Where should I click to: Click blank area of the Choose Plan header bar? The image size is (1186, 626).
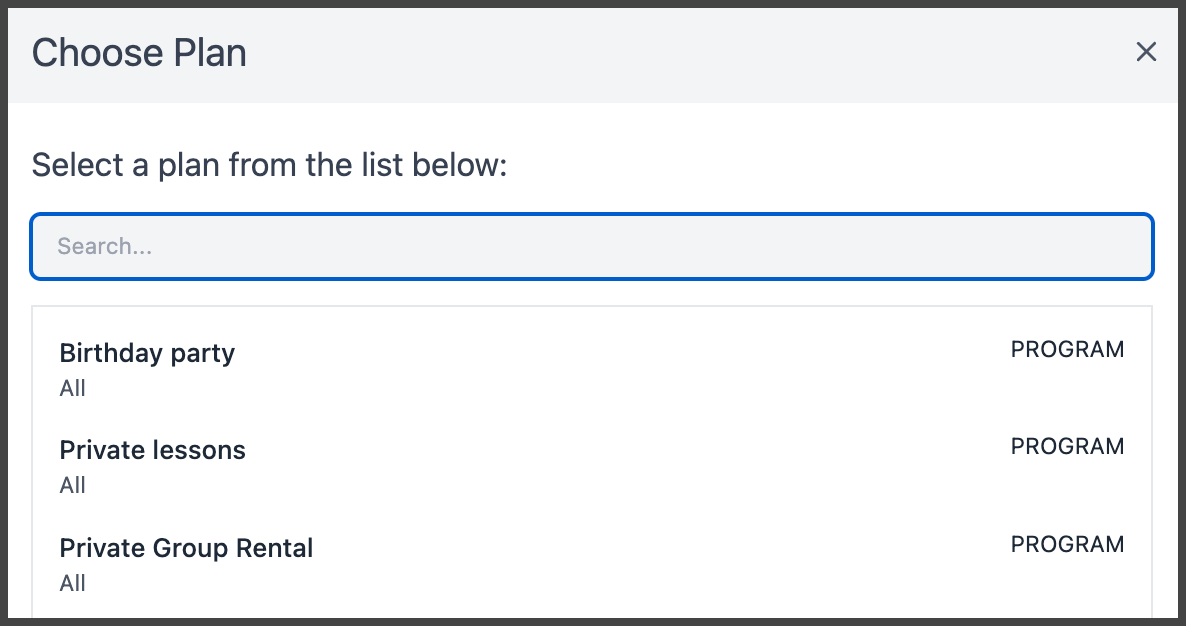681,53
